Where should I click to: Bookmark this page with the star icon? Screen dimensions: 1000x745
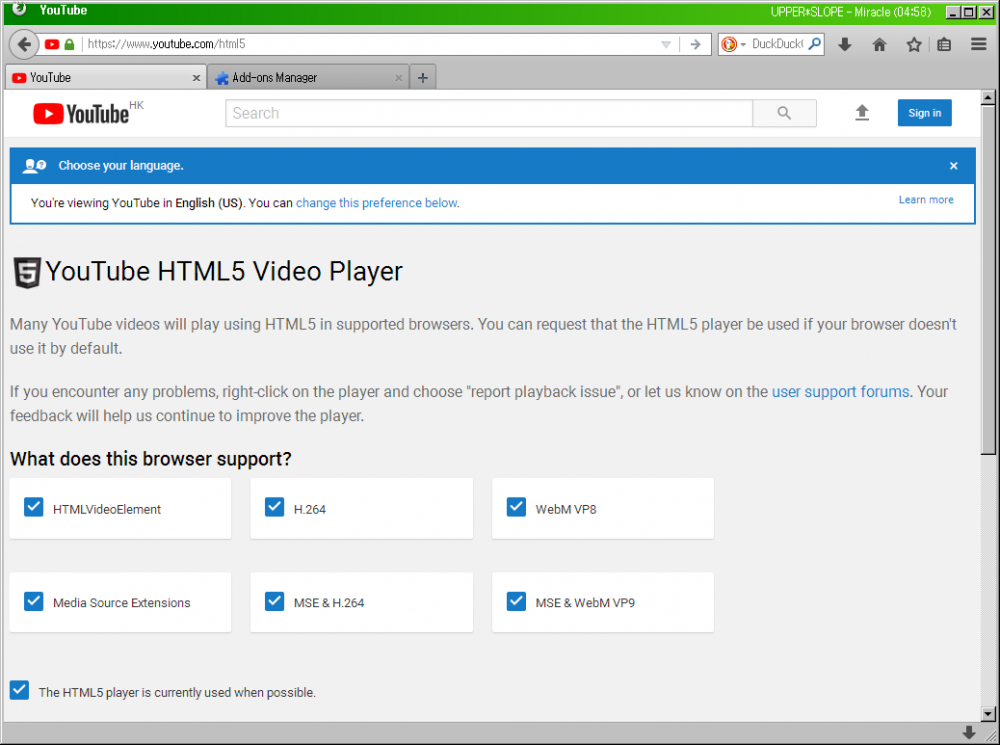[913, 44]
